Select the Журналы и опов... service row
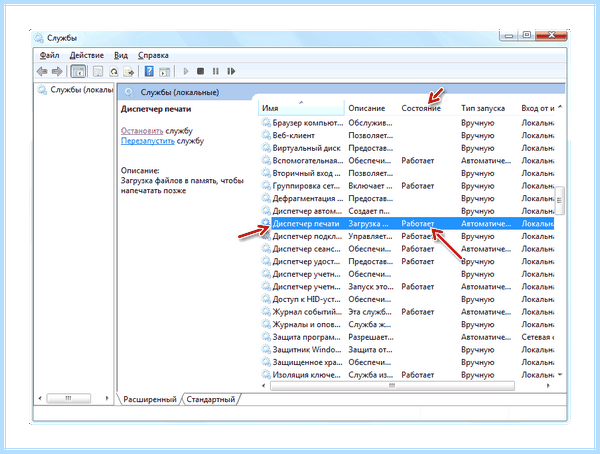This screenshot has width=600, height=454. coord(408,325)
